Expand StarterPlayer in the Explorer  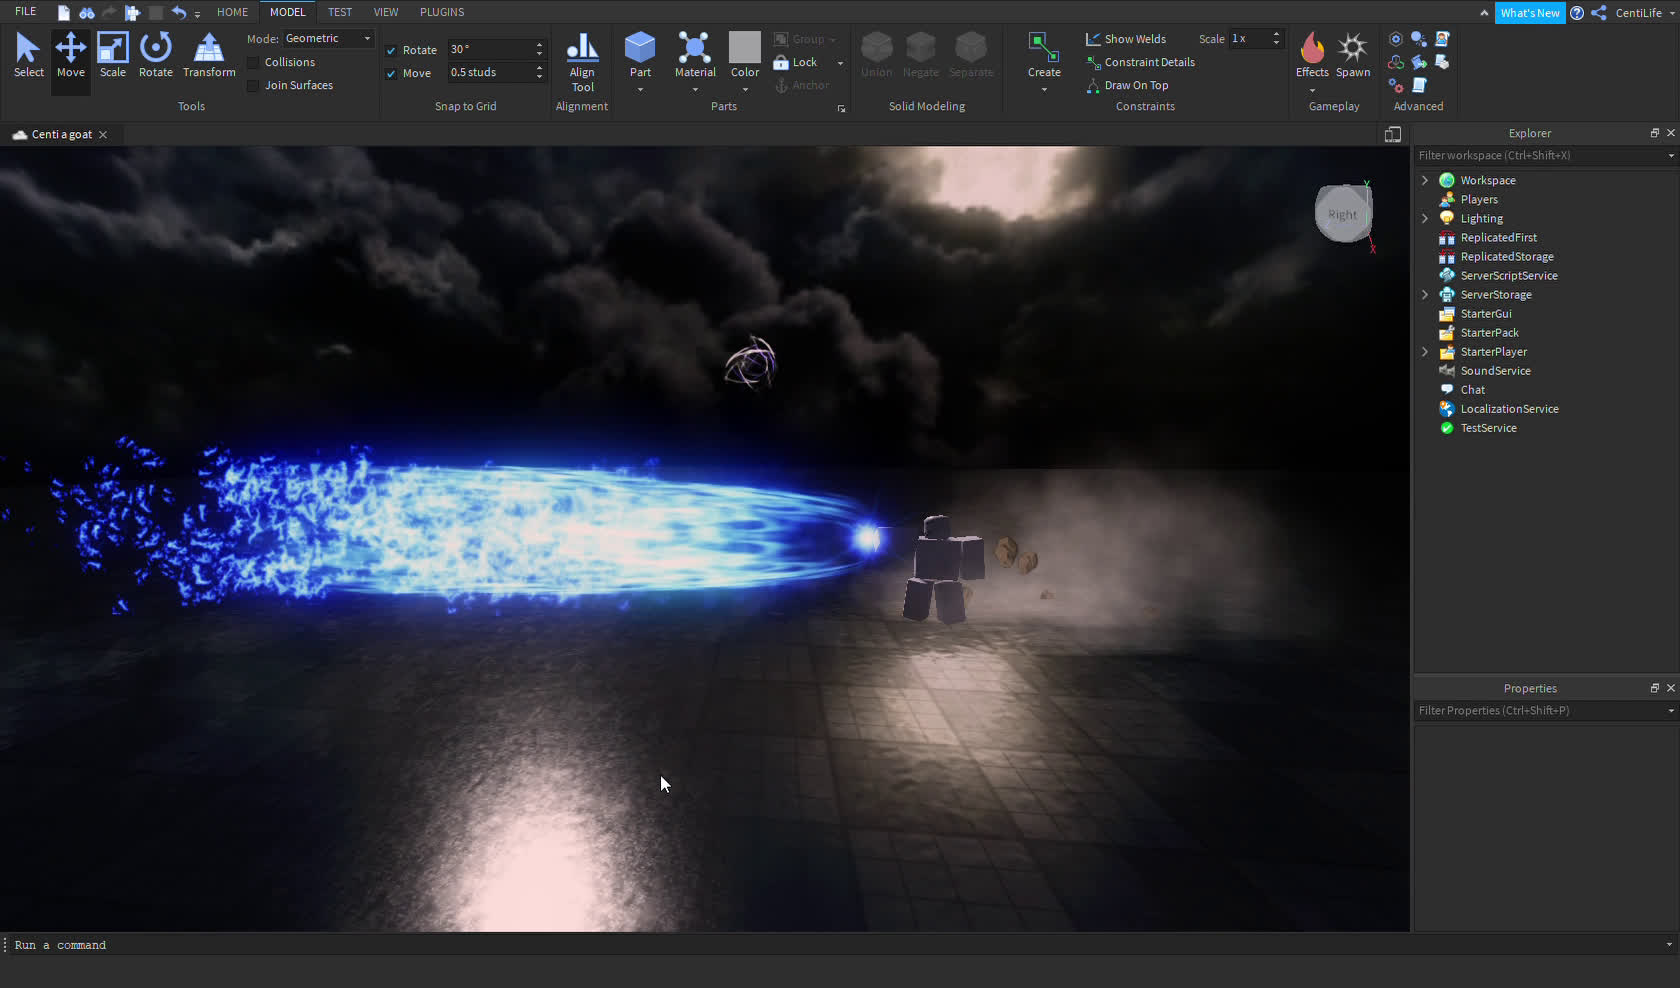point(1424,351)
